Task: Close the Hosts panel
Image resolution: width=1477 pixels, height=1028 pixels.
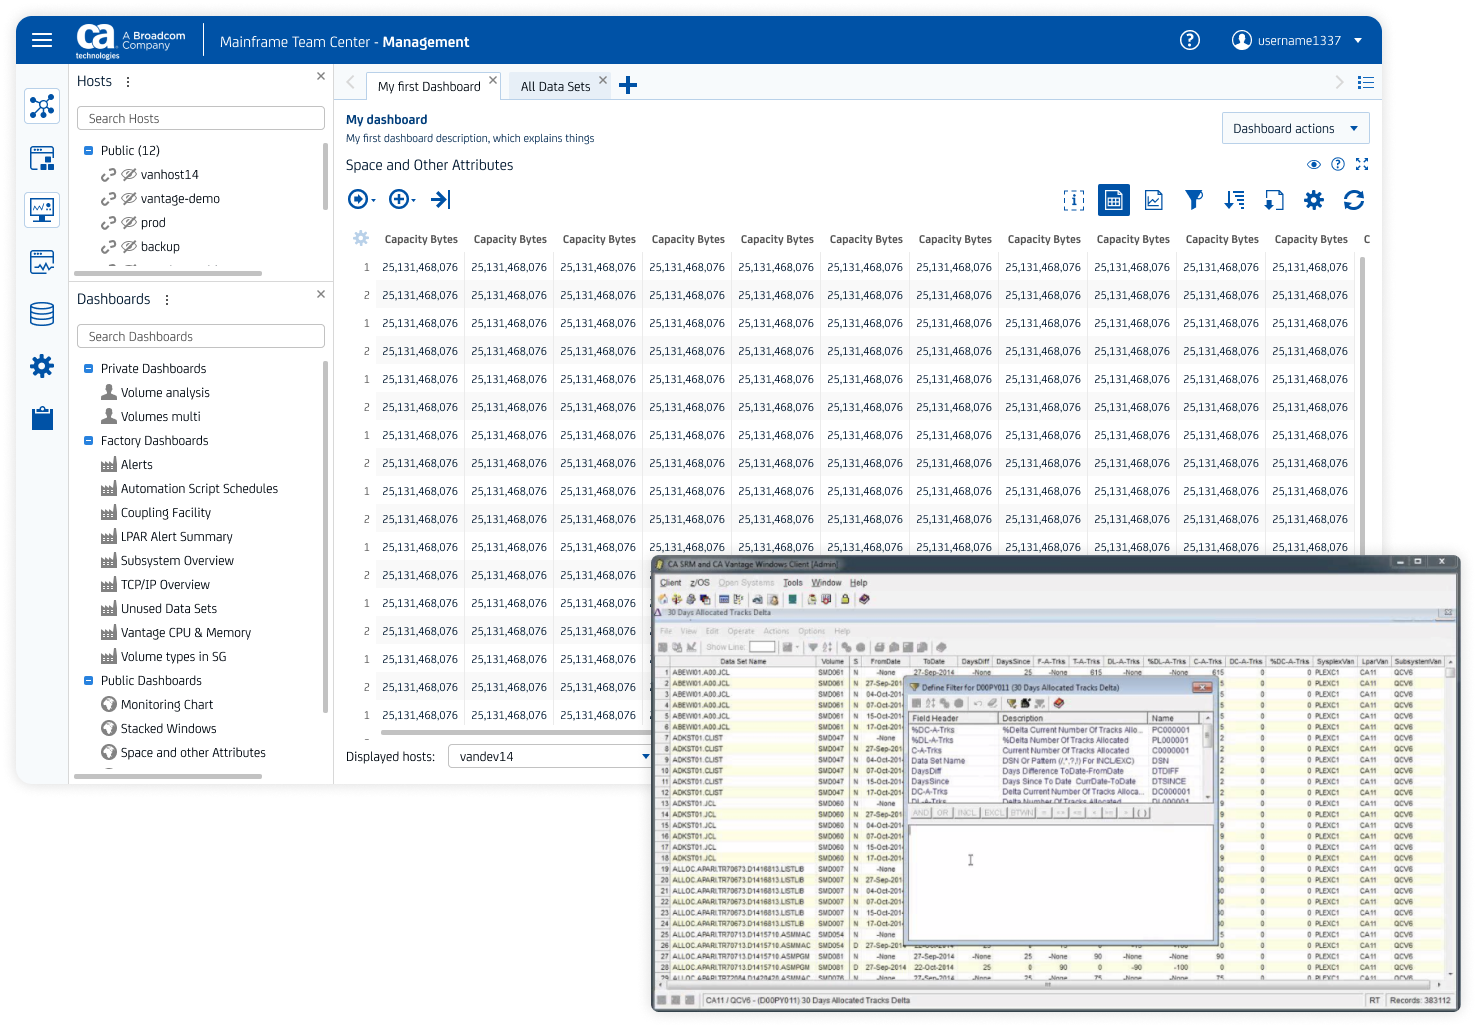Action: 321,76
